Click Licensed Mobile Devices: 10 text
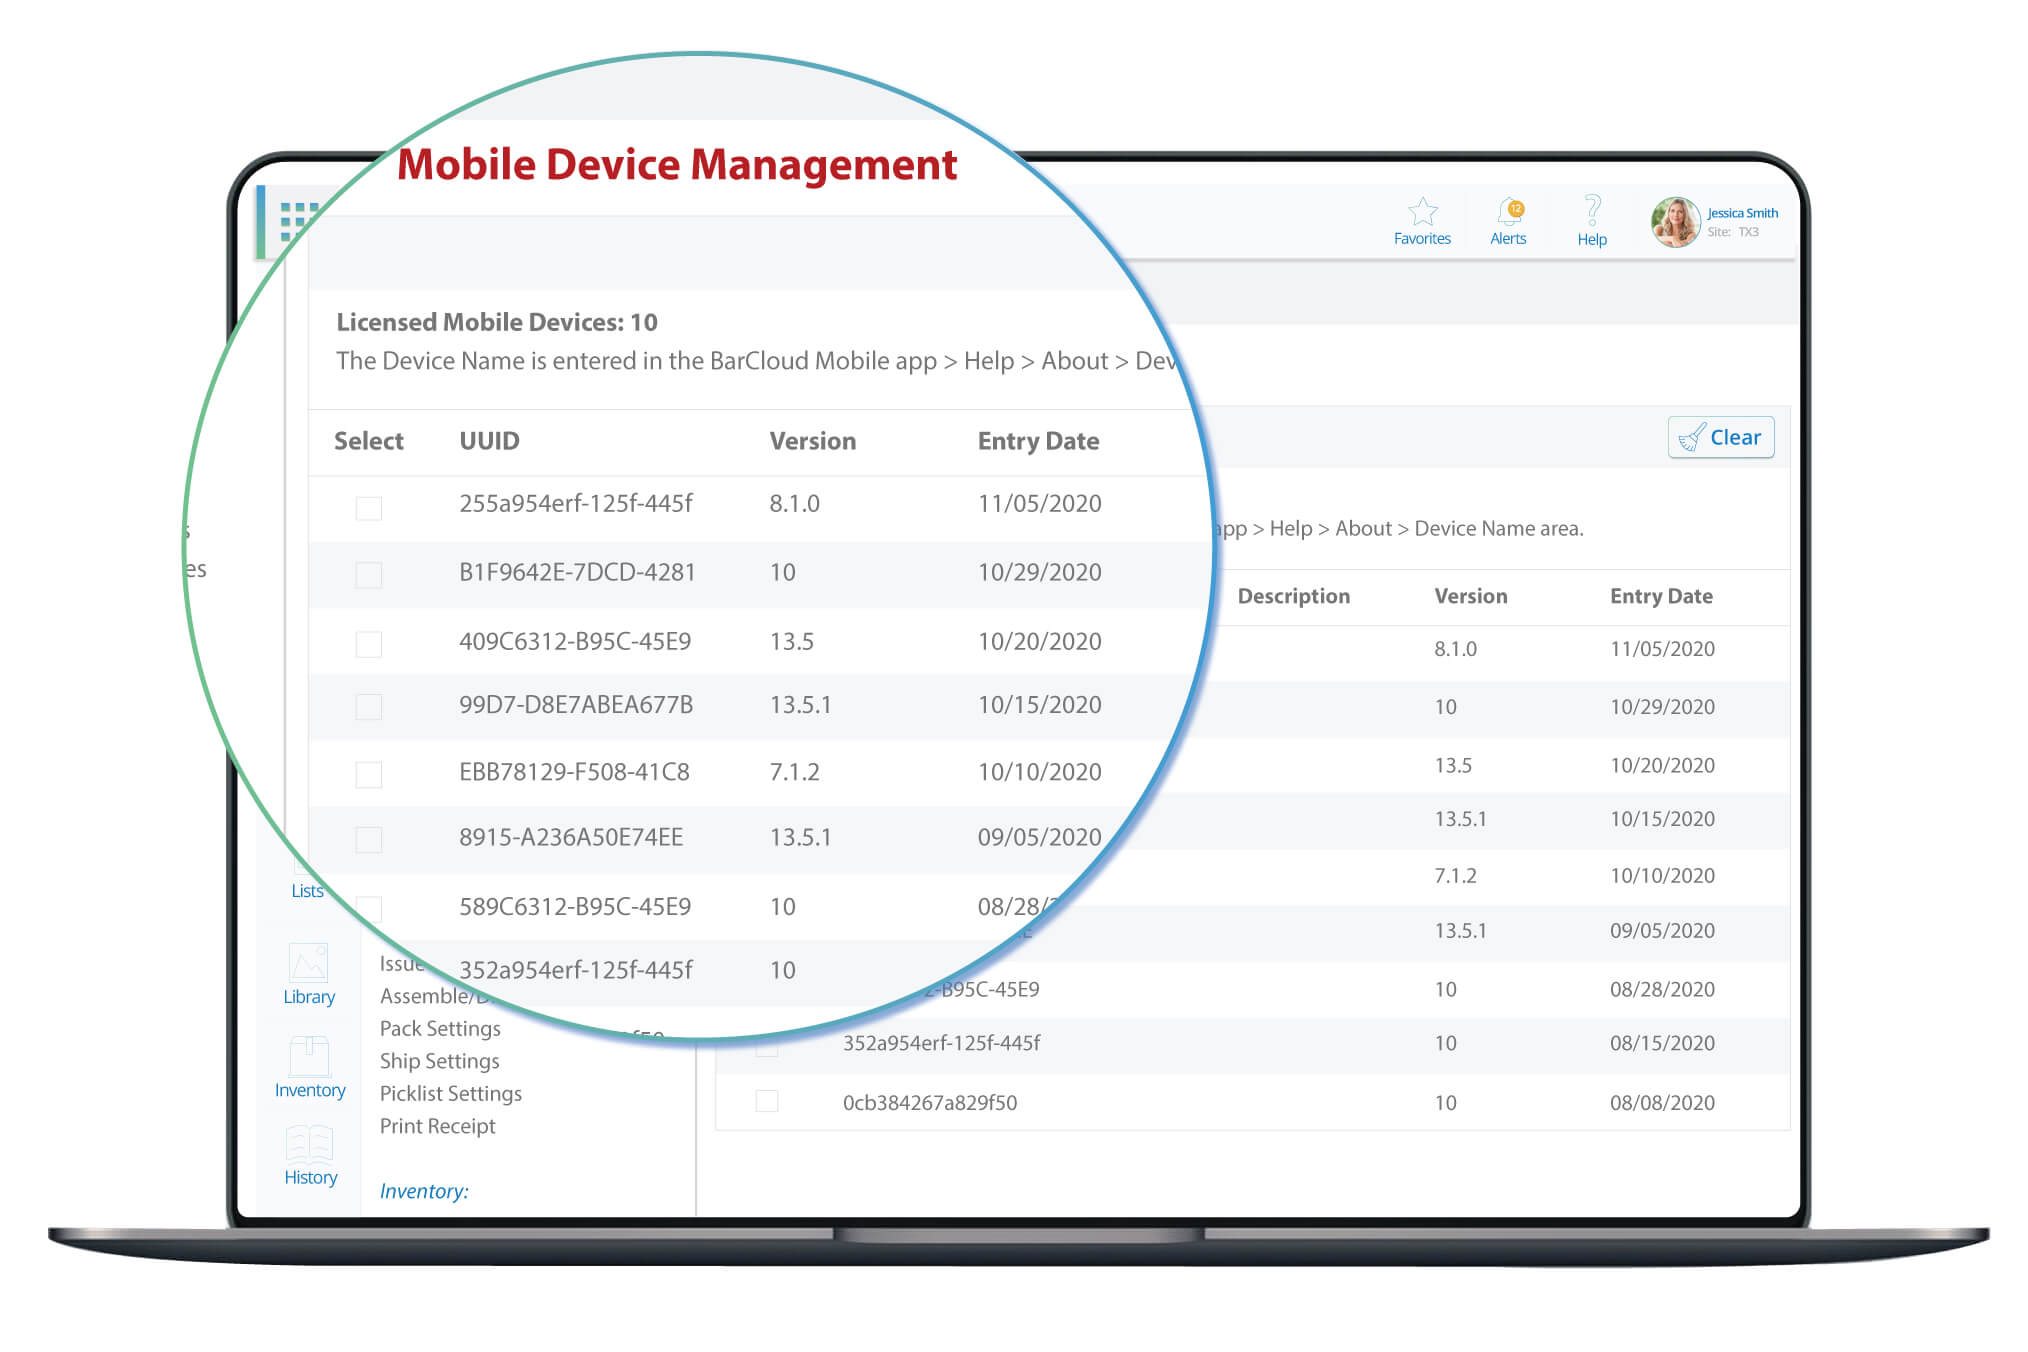Screen dimensions: 2028x1352 click(496, 322)
